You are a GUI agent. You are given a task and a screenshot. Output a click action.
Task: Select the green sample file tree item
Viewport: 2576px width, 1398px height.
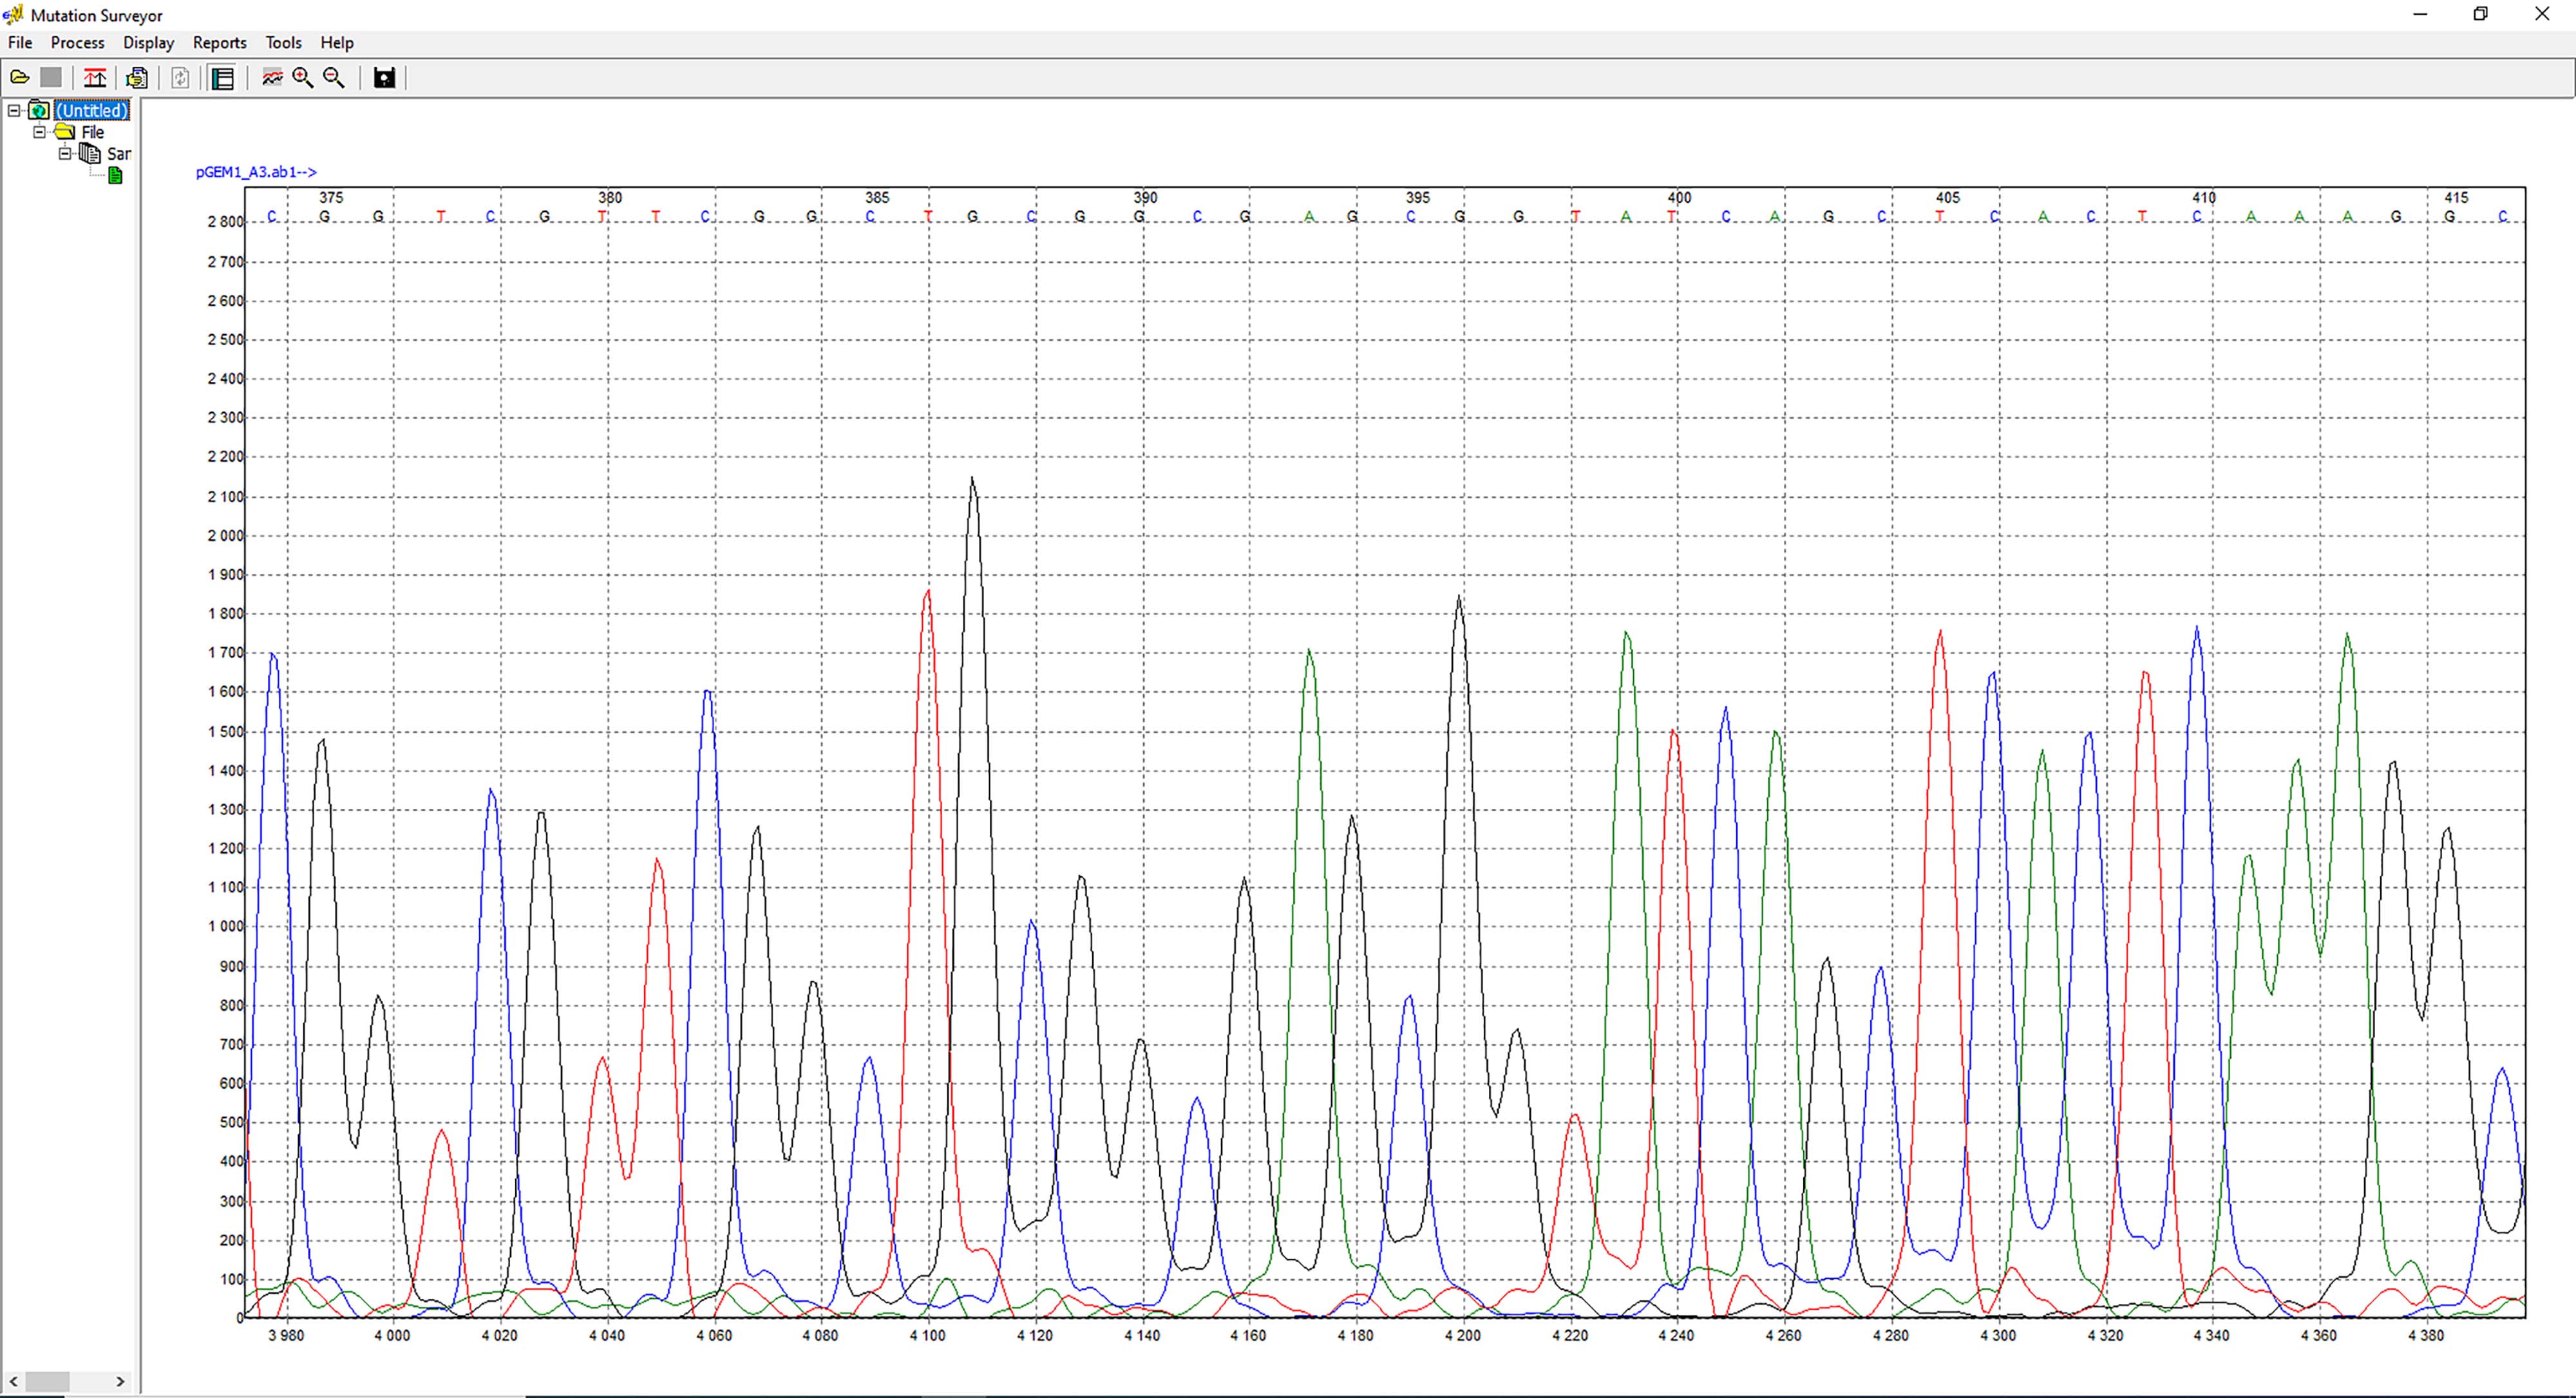coord(115,176)
